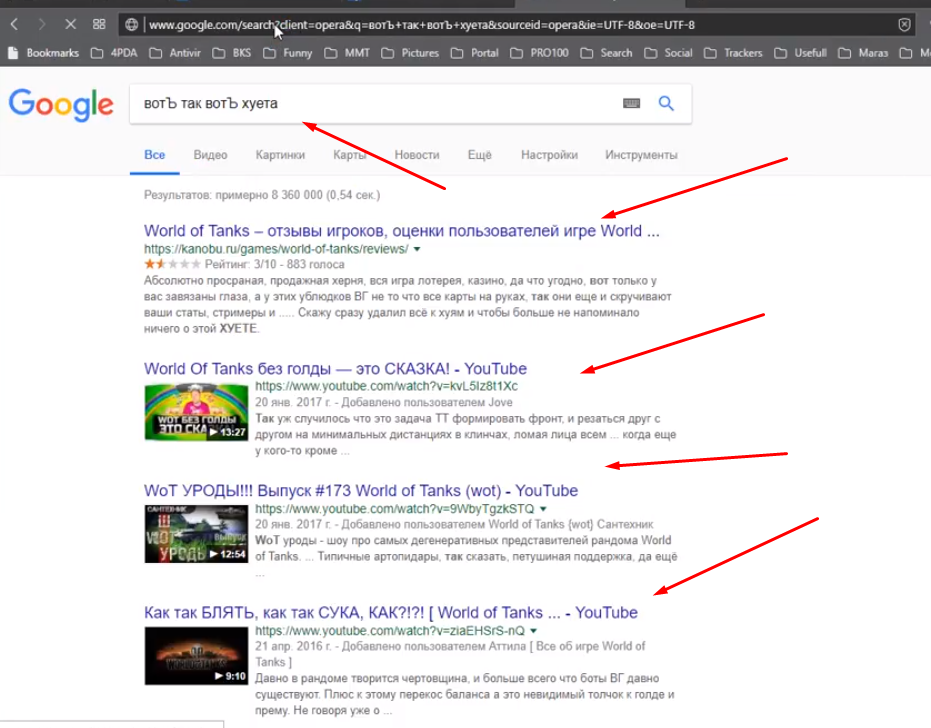The height and width of the screenshot is (728, 931).
Task: Click the clear icon in the address bar
Action: (x=904, y=24)
